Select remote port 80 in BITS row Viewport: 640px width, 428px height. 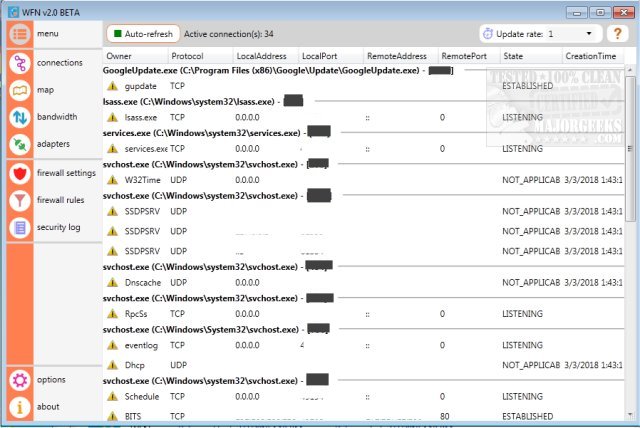point(444,416)
